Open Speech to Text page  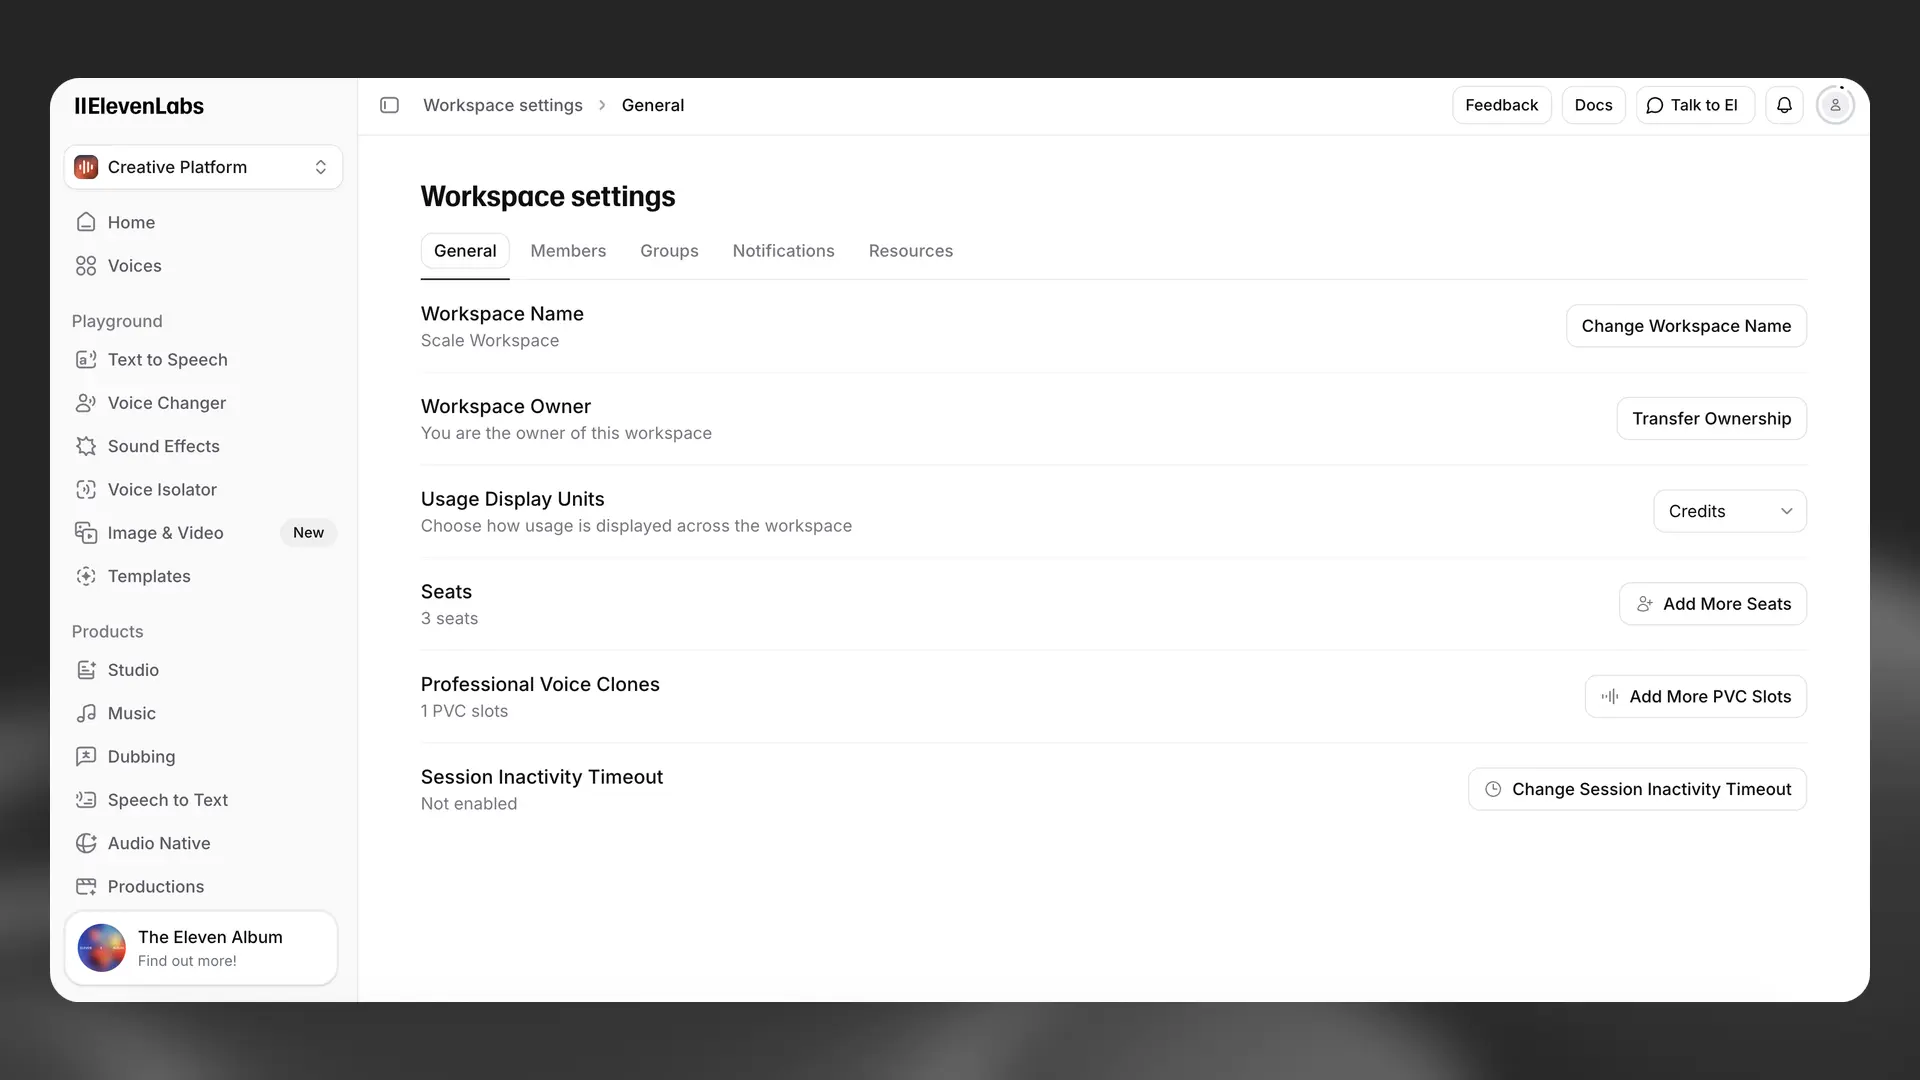click(167, 800)
